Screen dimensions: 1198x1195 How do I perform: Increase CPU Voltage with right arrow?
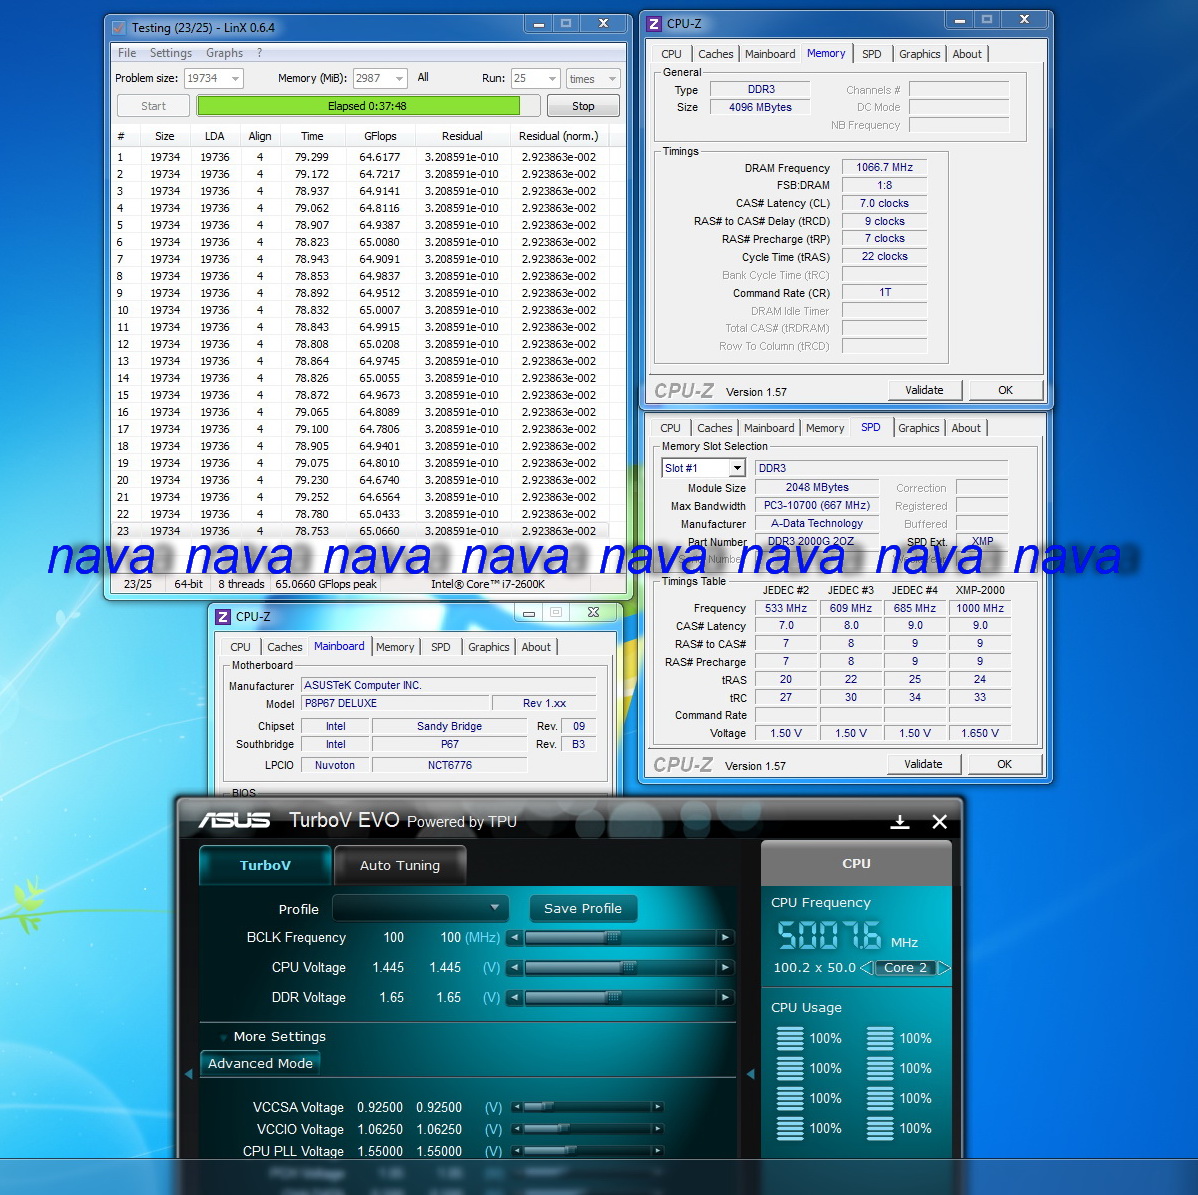click(725, 967)
